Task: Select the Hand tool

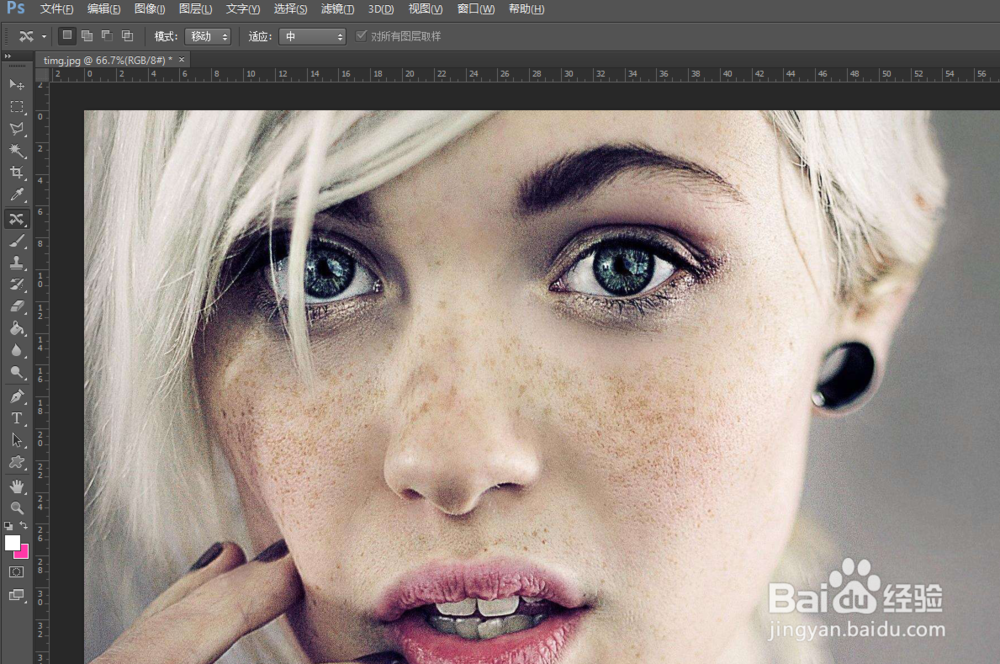Action: click(x=17, y=487)
